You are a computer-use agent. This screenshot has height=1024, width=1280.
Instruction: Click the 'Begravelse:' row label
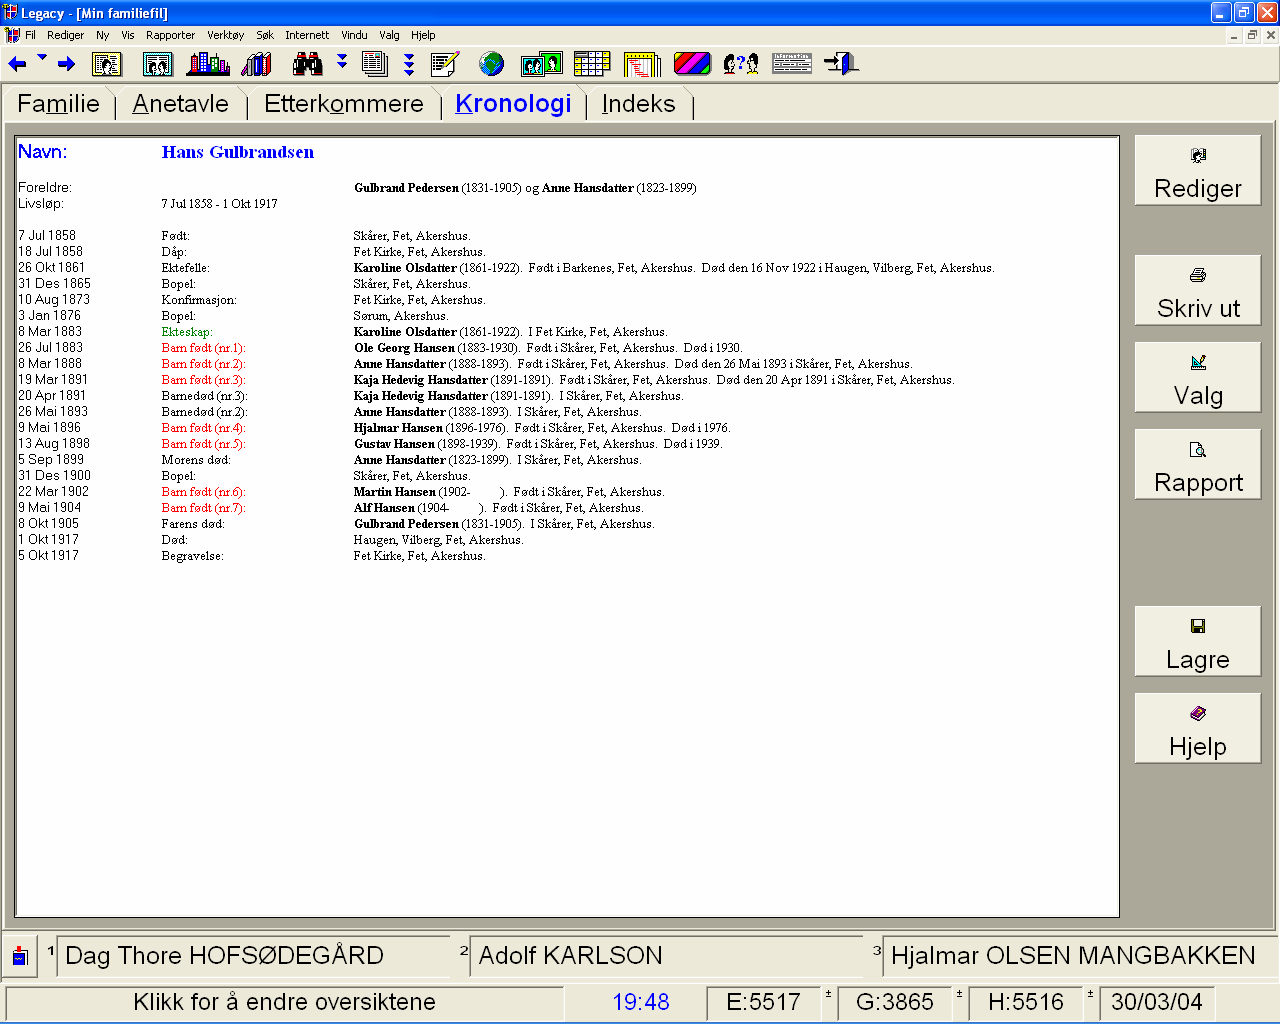coord(192,556)
